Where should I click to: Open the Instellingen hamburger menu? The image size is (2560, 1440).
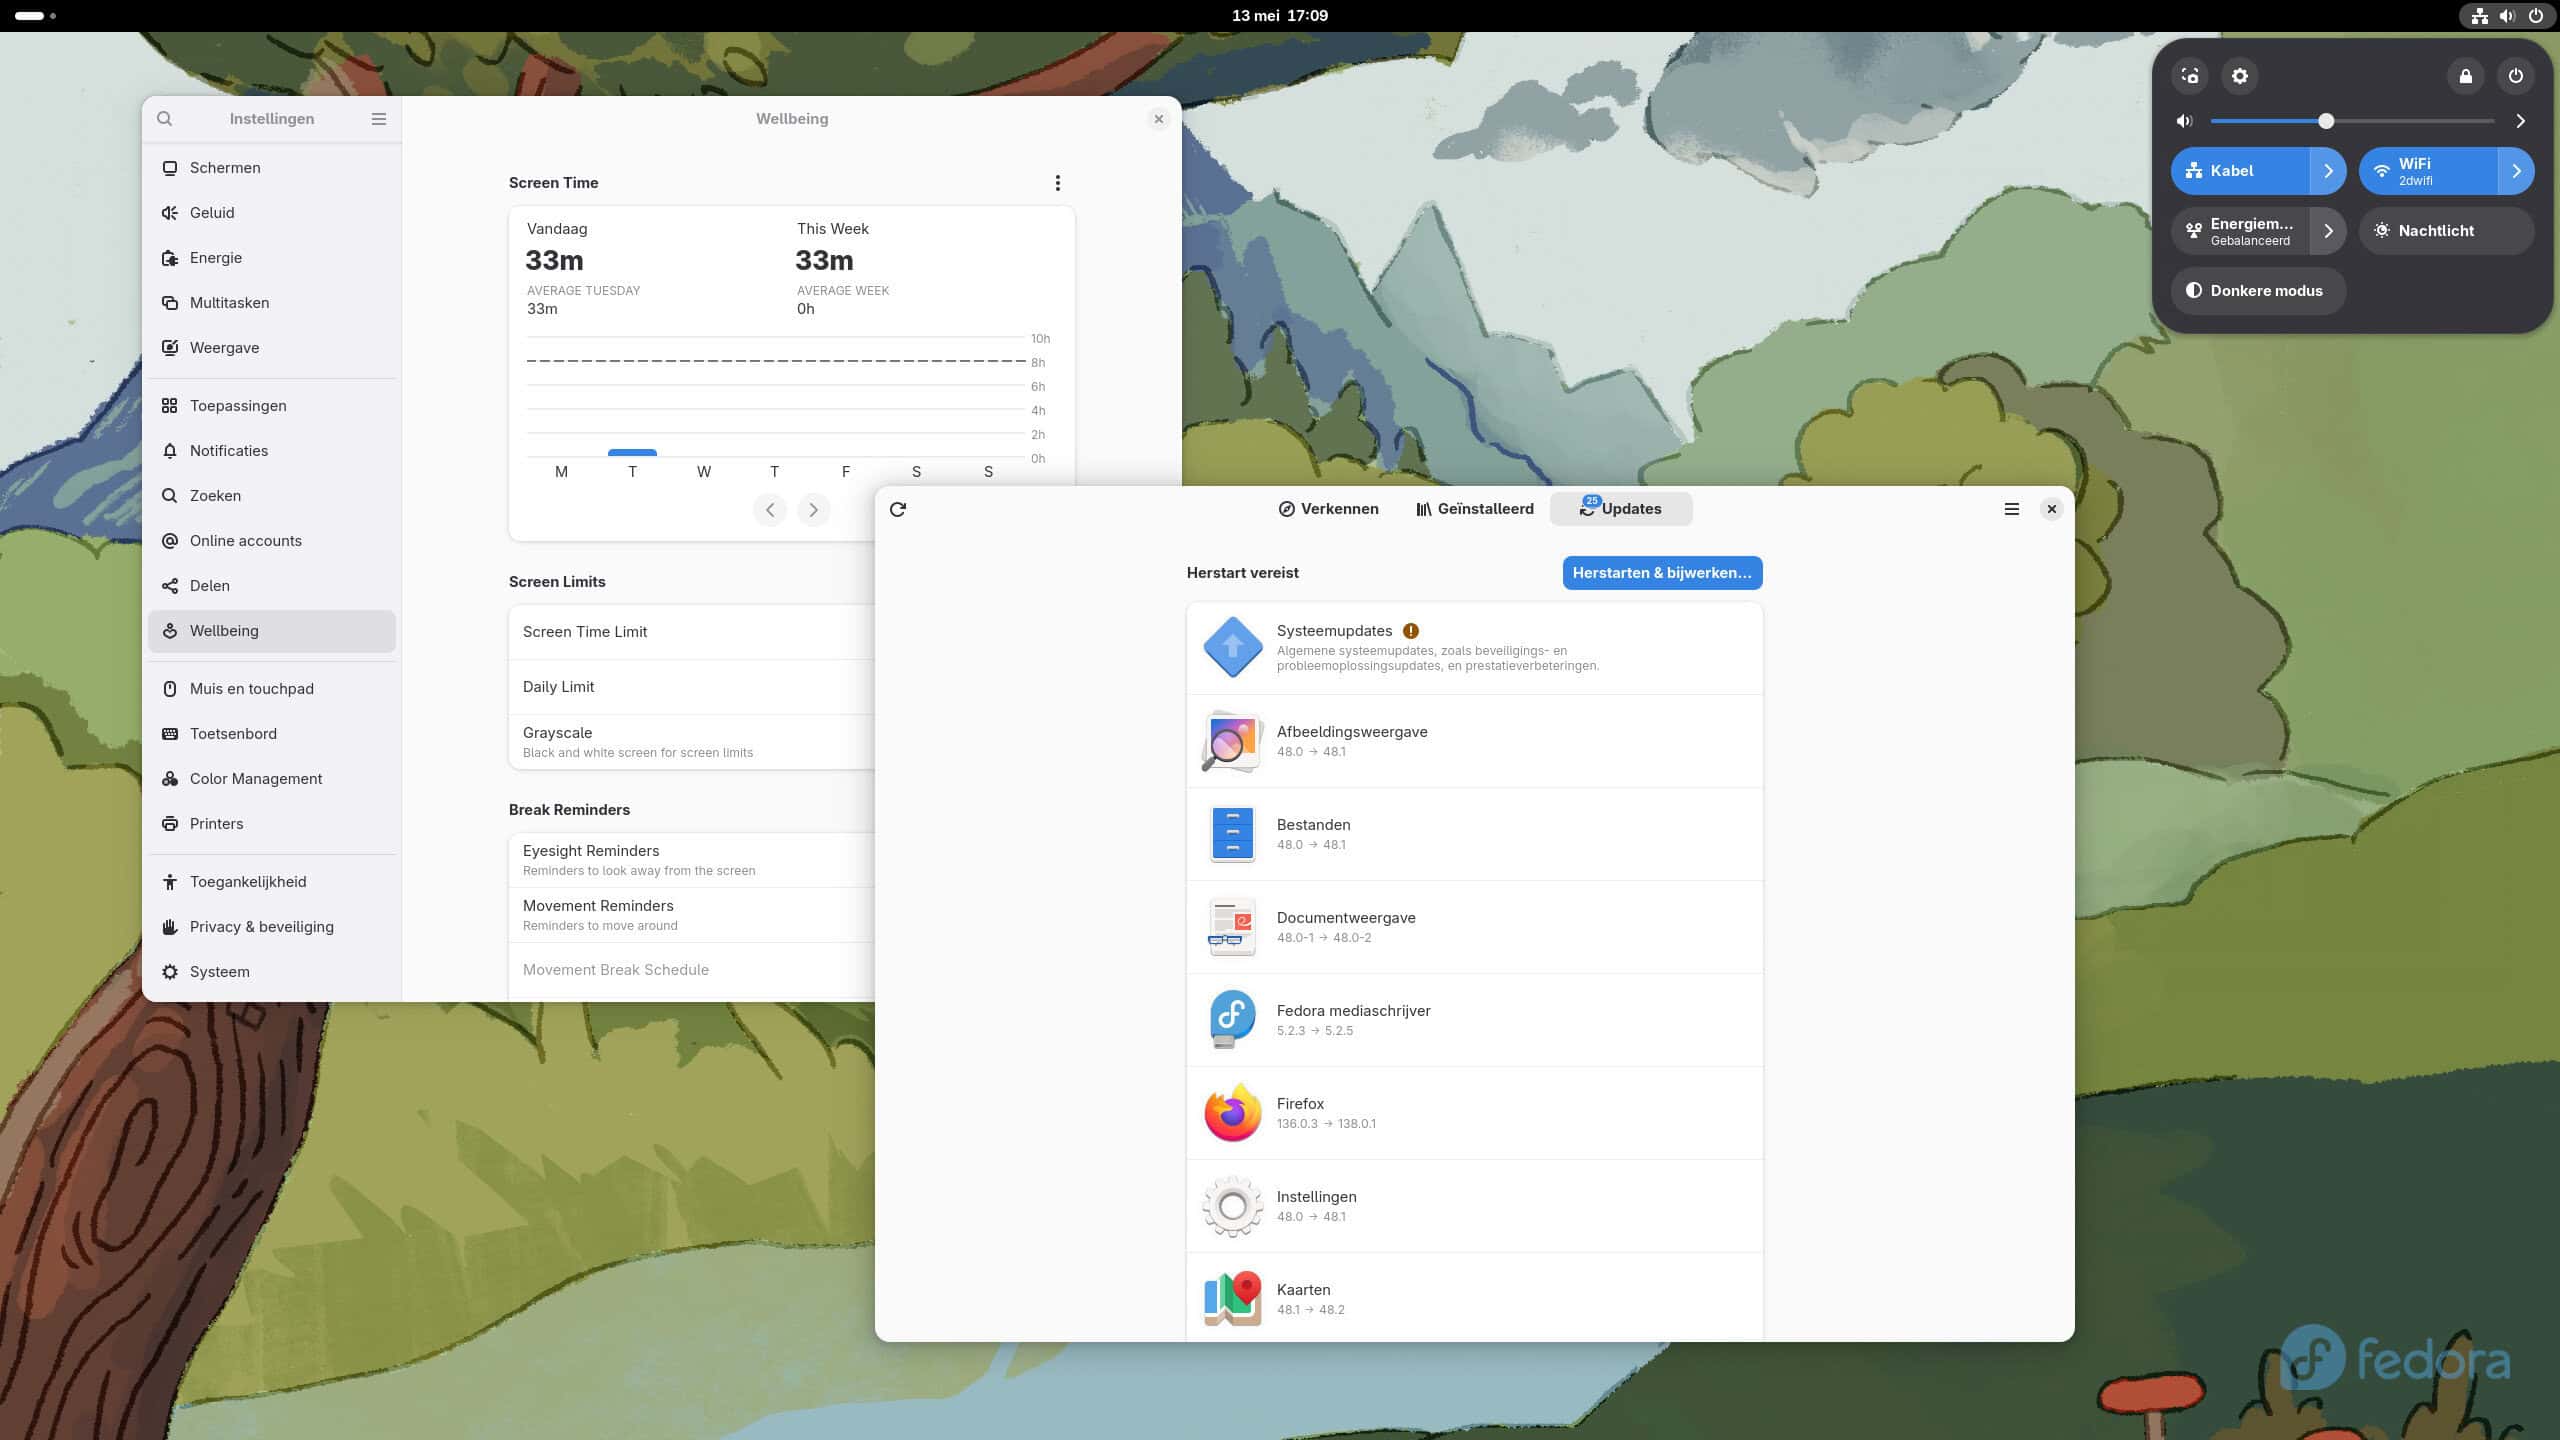point(378,119)
